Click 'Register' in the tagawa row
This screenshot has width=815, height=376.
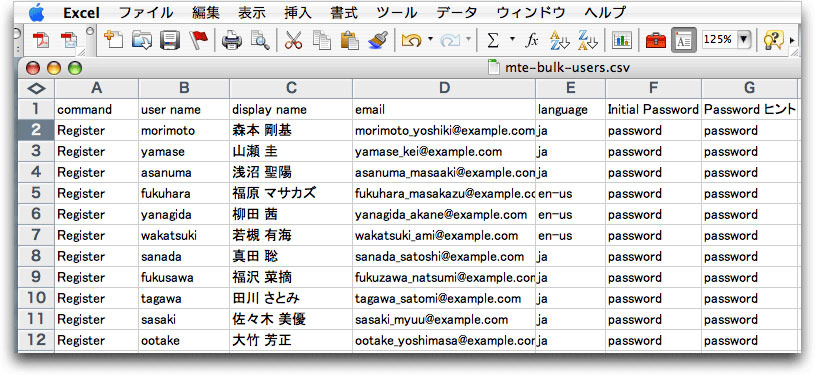[x=96, y=299]
